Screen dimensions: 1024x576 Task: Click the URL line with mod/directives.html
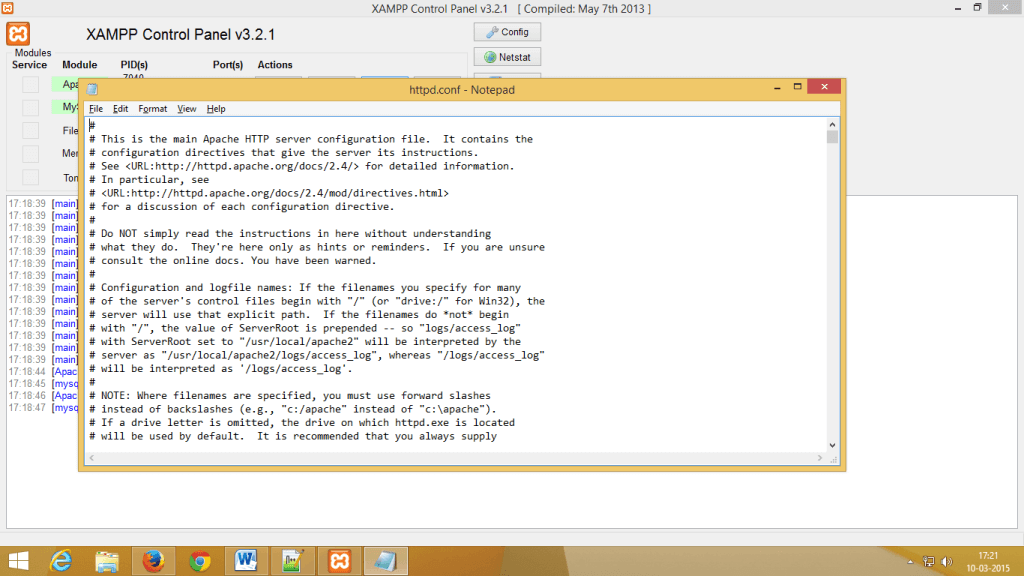[x=269, y=193]
